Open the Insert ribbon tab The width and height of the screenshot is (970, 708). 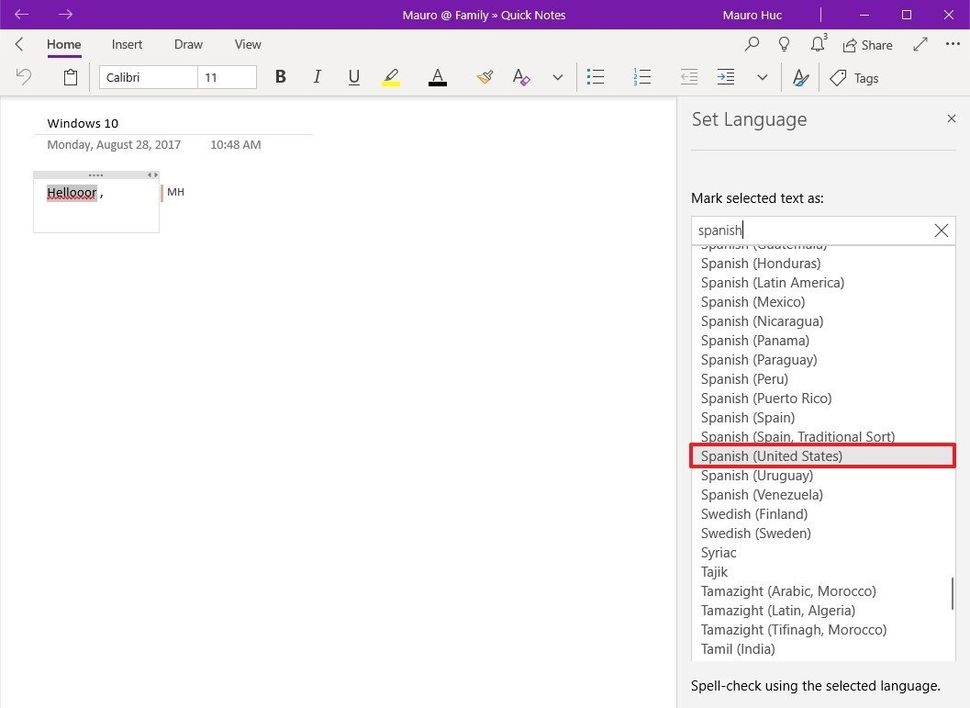point(126,44)
